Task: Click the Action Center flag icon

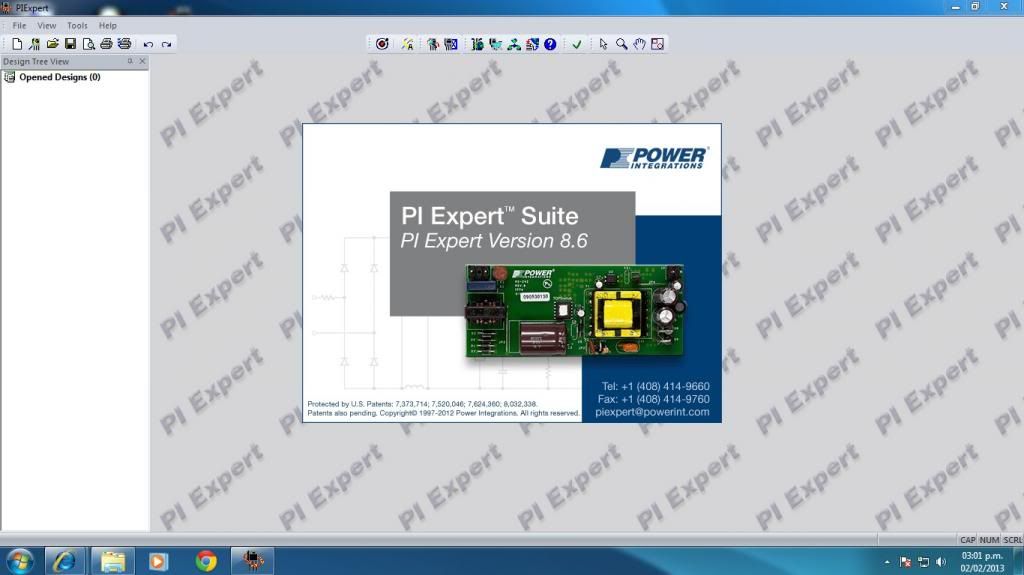Action: (905, 562)
